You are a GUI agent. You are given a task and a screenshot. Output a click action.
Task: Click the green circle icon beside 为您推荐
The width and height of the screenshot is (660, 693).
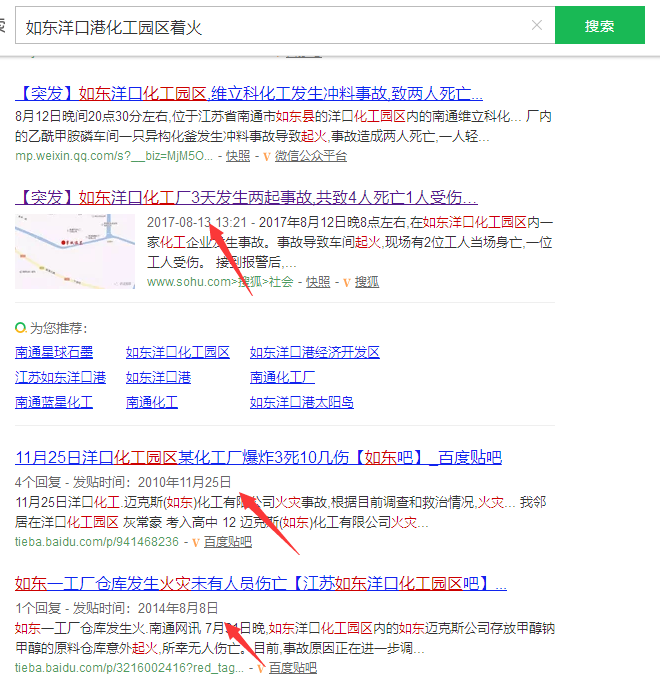point(20,328)
